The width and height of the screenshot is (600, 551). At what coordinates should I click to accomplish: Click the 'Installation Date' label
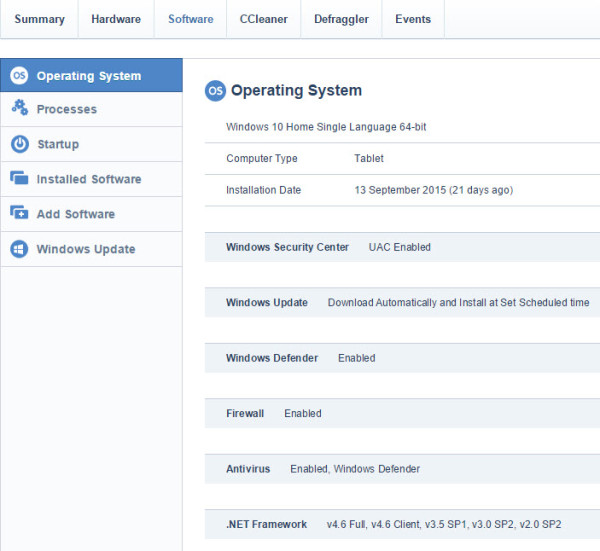point(264,190)
